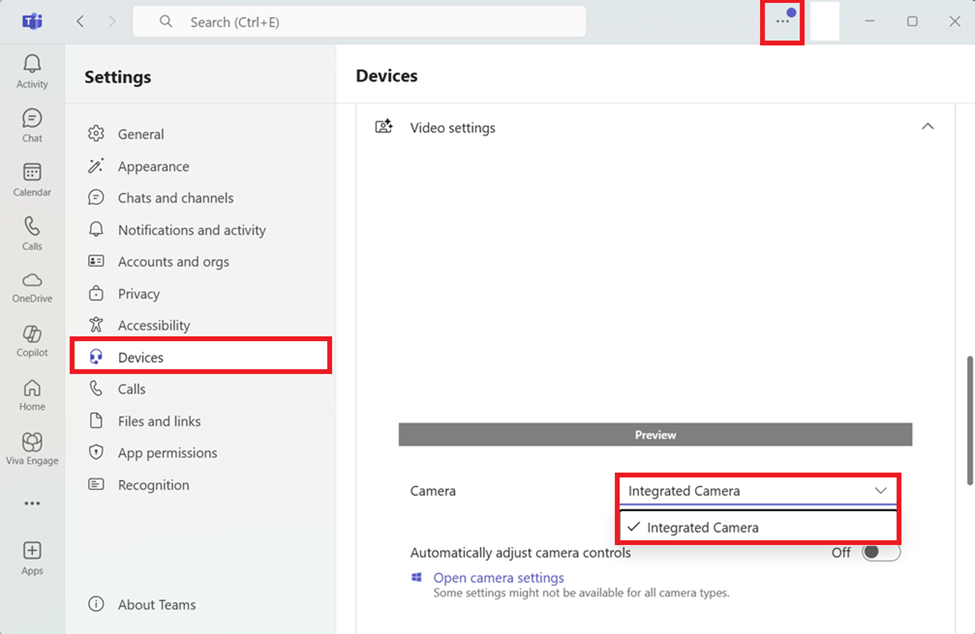This screenshot has height=634, width=975.
Task: Show more apps ellipsis in rail
Action: (32, 503)
